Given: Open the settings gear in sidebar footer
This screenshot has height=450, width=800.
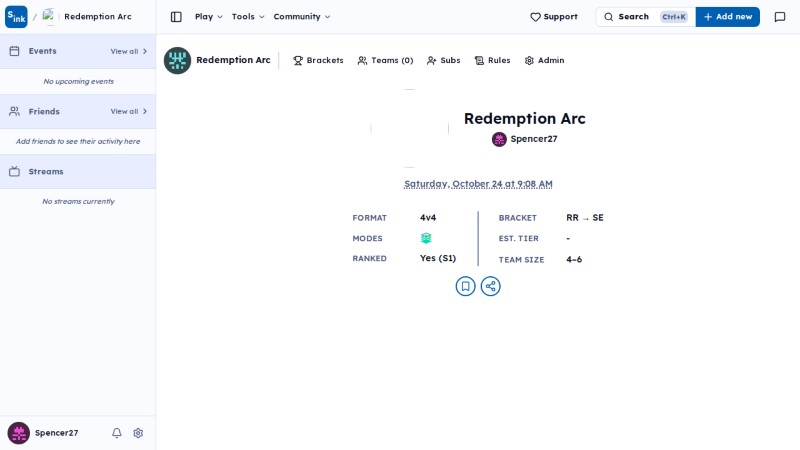Looking at the screenshot, I should tap(138, 433).
